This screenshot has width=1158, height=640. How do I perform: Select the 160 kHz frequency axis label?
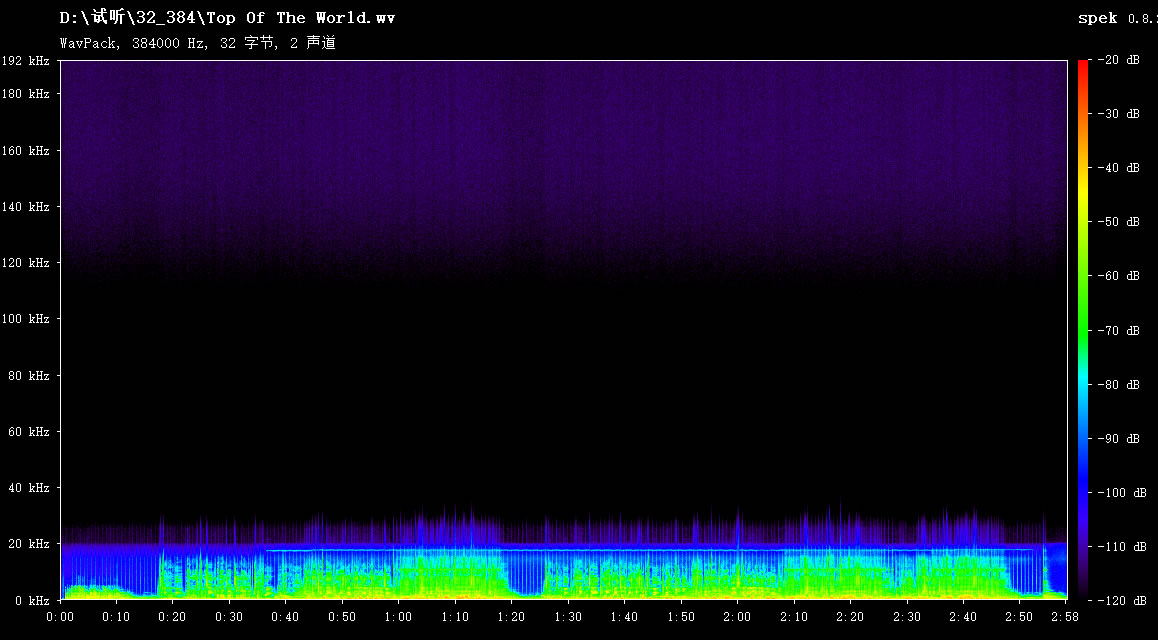pyautogui.click(x=26, y=151)
